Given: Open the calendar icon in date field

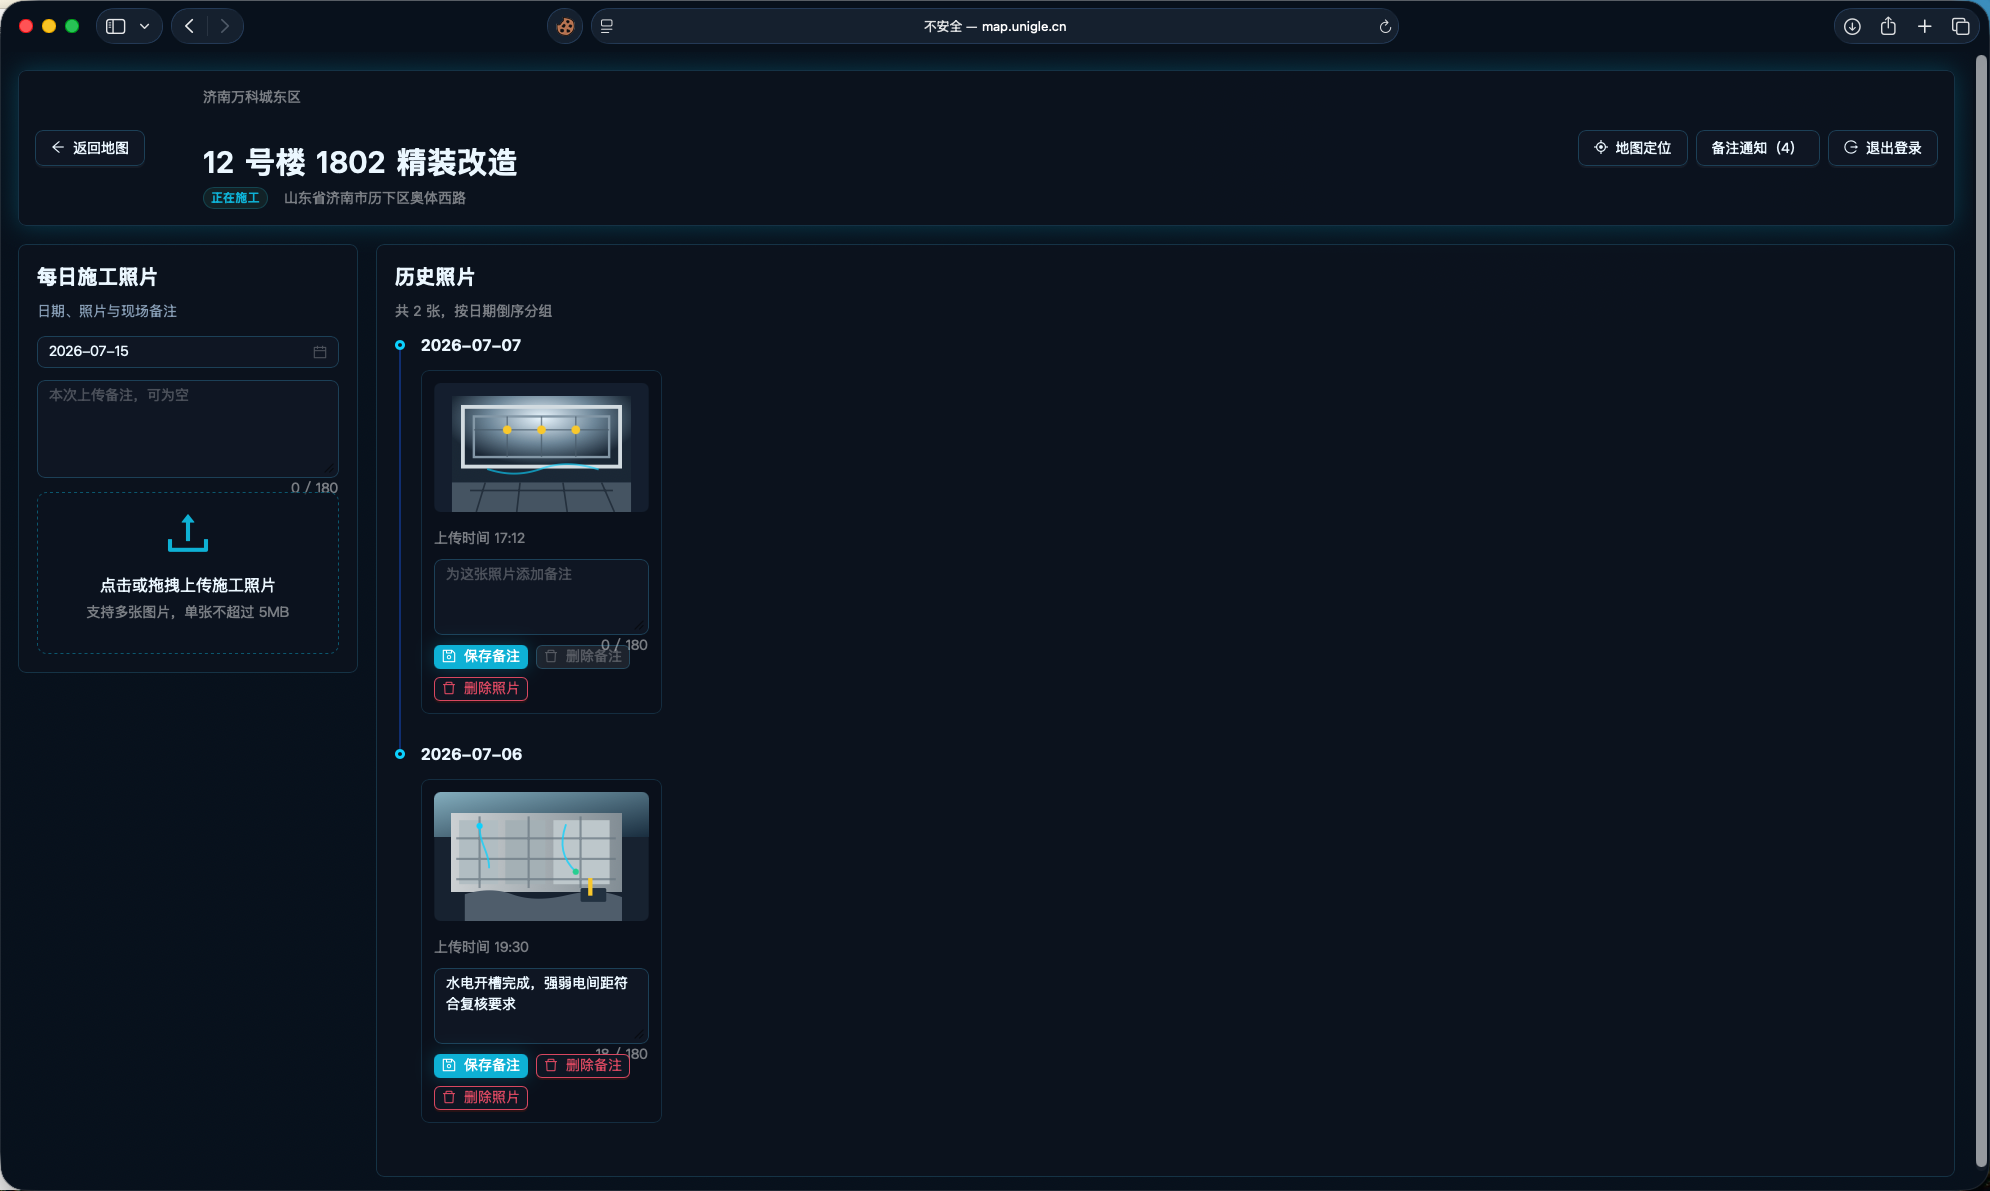Looking at the screenshot, I should tap(320, 352).
